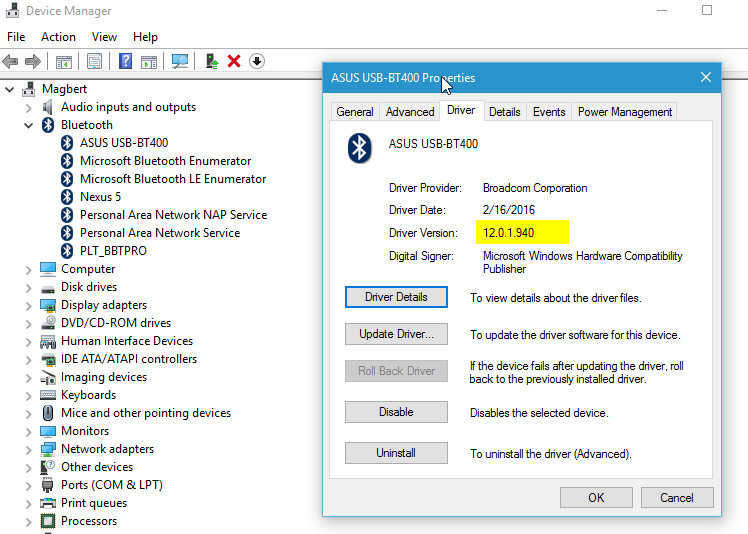Screen dimensions: 748x534
Task: Click the Driver Details button
Action: pos(396,297)
